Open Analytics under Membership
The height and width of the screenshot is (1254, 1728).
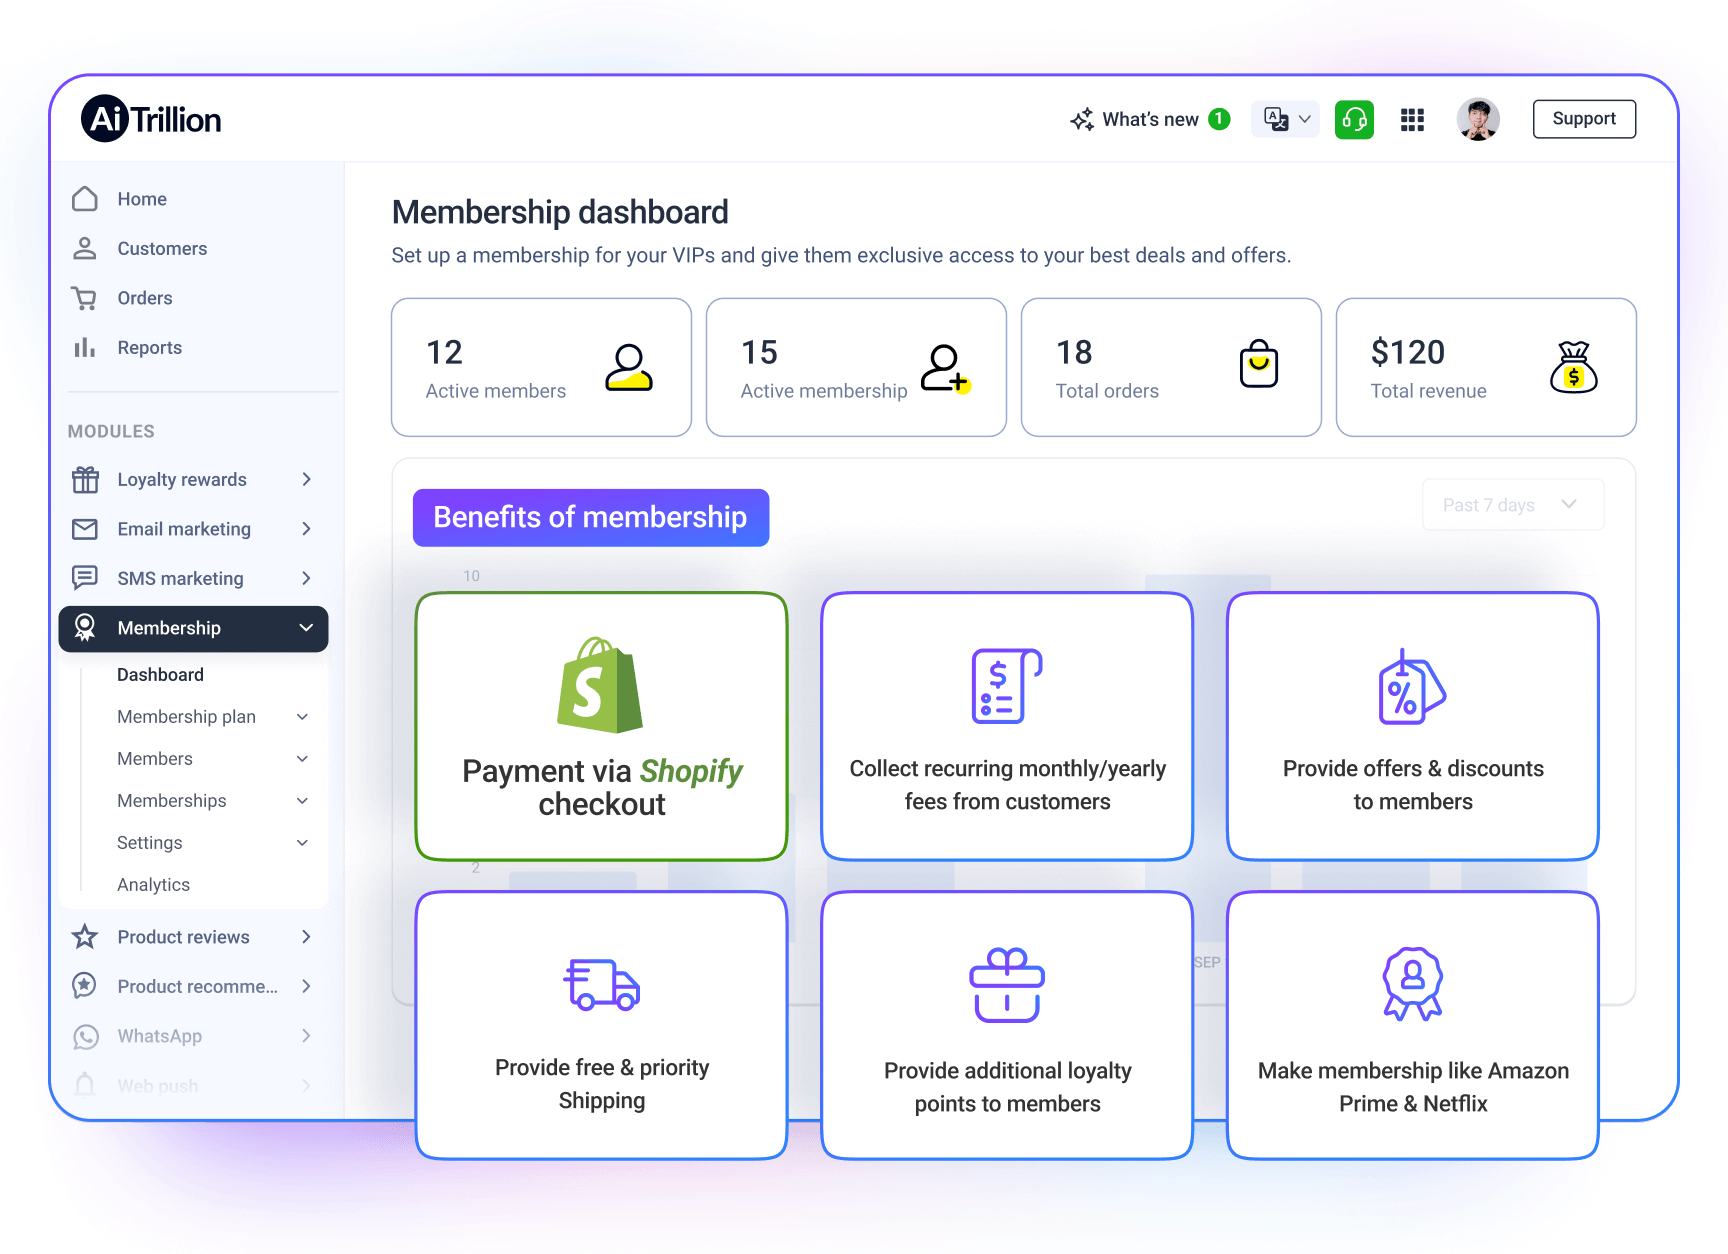[153, 885]
